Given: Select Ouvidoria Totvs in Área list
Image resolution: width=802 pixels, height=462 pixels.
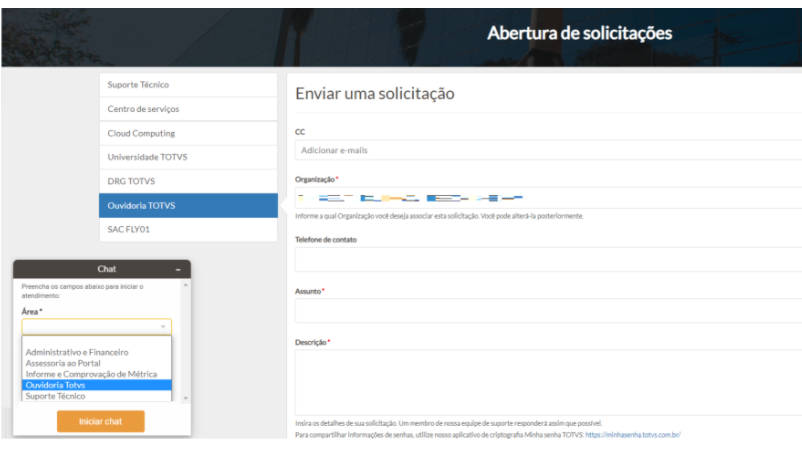Looking at the screenshot, I should point(97,385).
